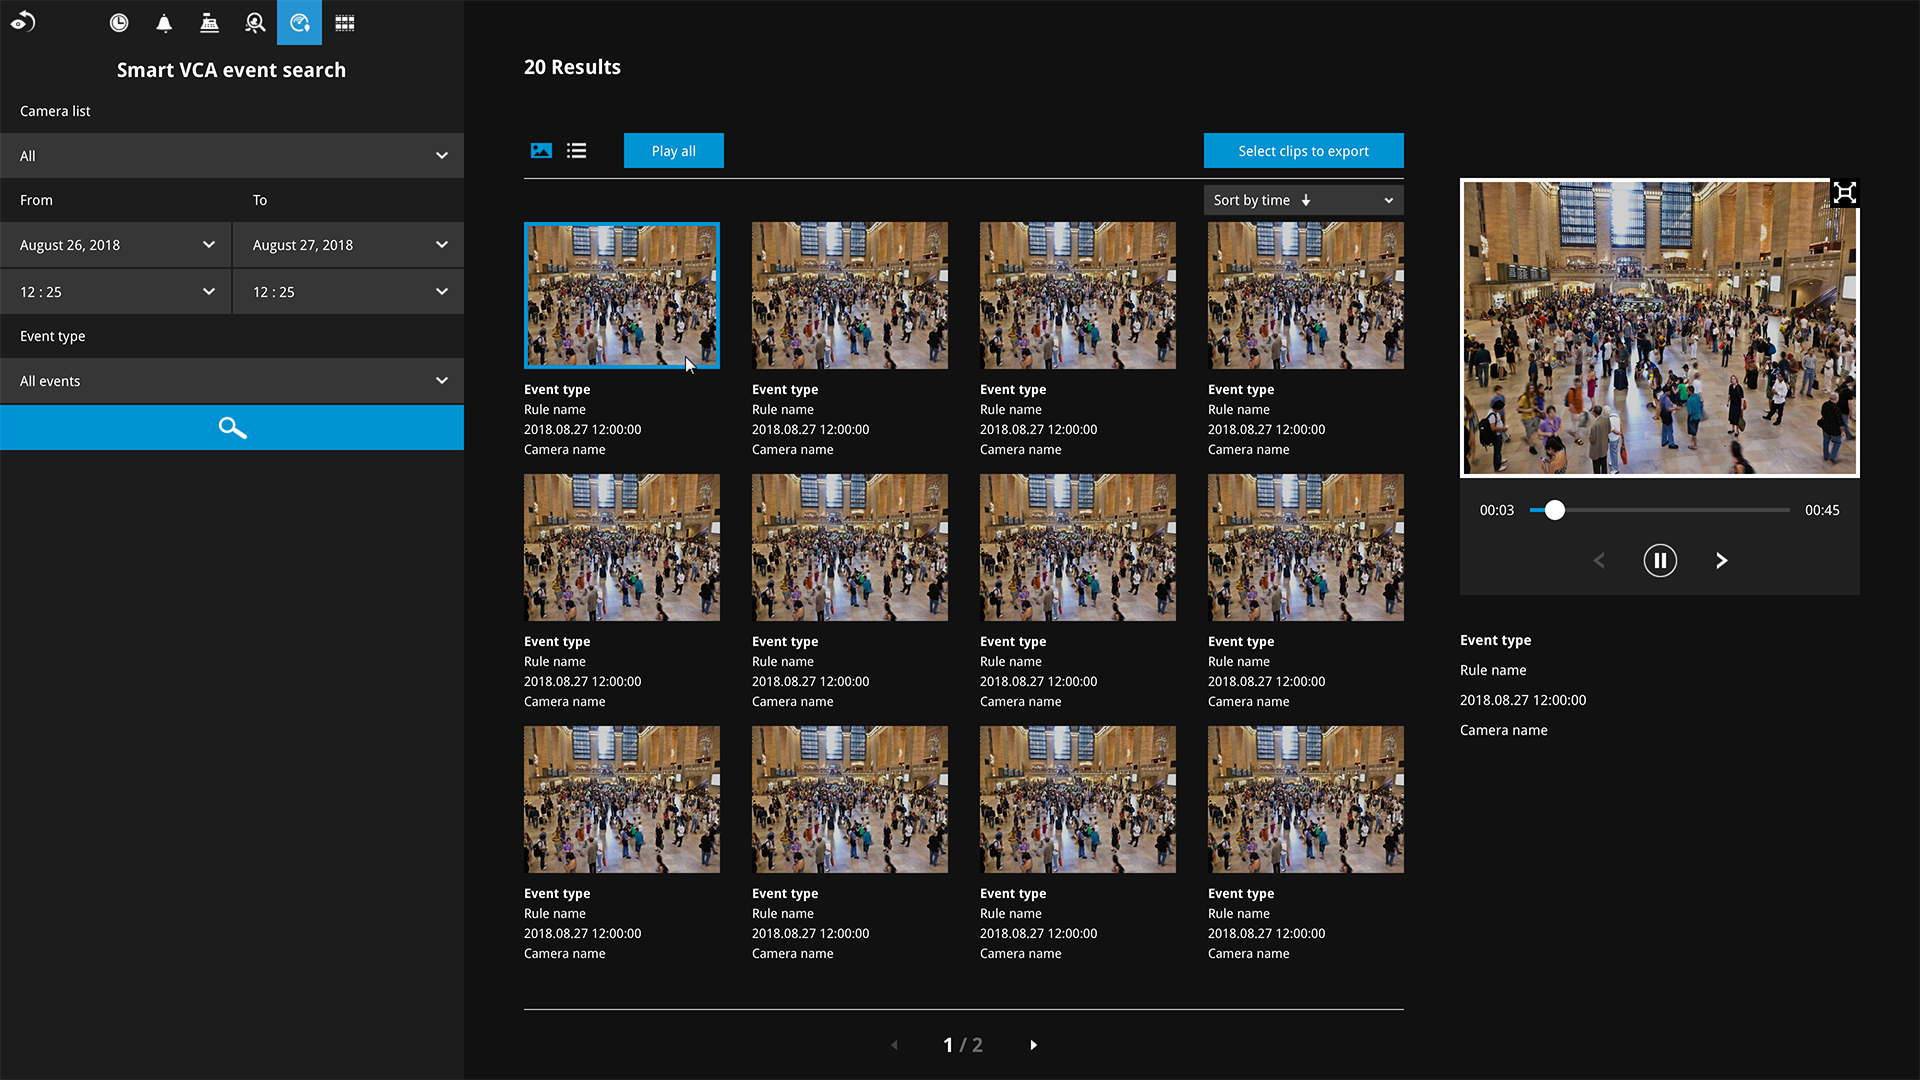This screenshot has height=1080, width=1920.
Task: Switch results to thumbnail view
Action: (x=541, y=151)
